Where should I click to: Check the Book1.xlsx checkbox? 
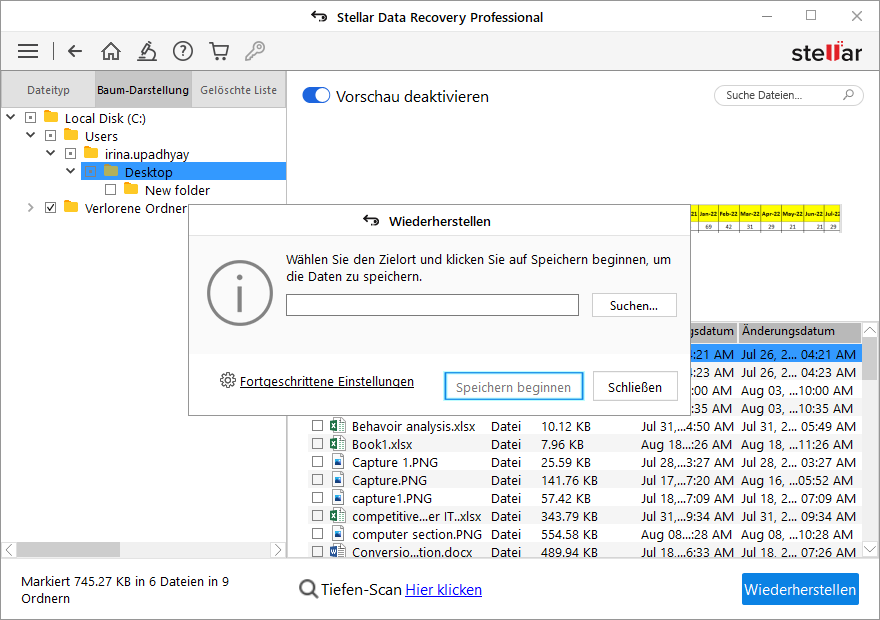(317, 444)
